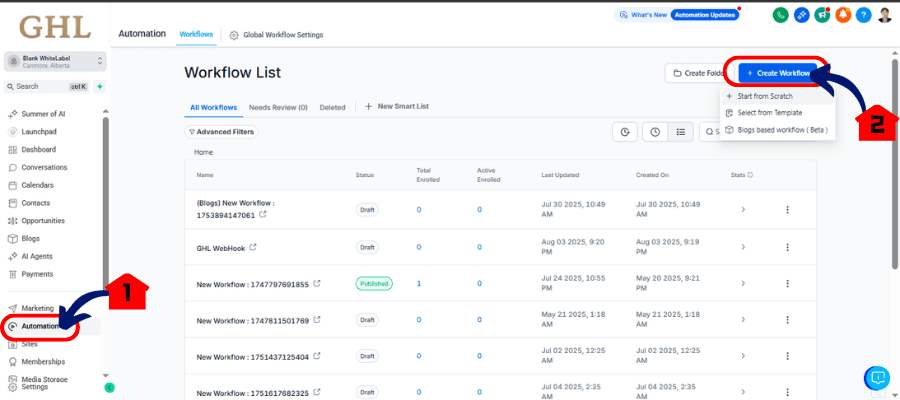Click the green phone dialer icon
This screenshot has width=900, height=400.
(x=780, y=15)
